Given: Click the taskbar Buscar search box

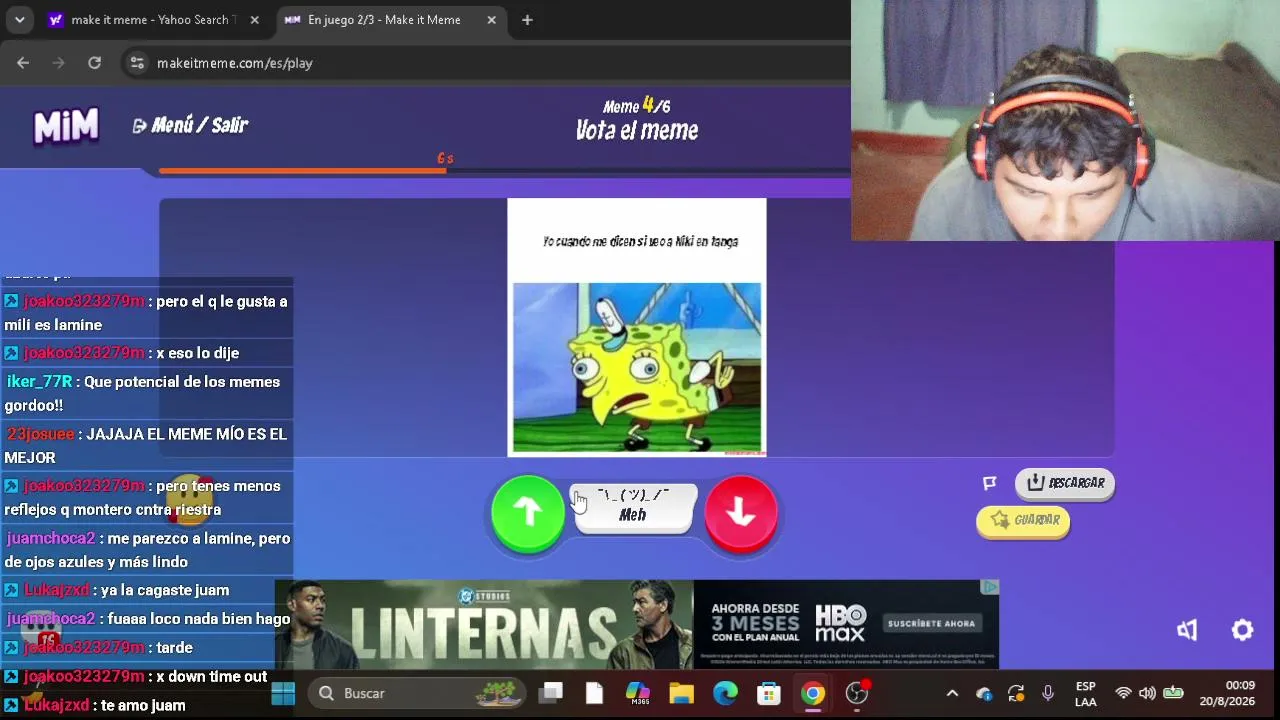Looking at the screenshot, I should (417, 693).
